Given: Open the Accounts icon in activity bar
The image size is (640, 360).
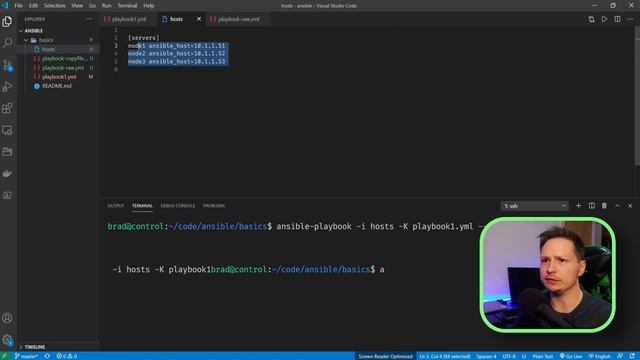Looking at the screenshot, I should (x=7, y=318).
